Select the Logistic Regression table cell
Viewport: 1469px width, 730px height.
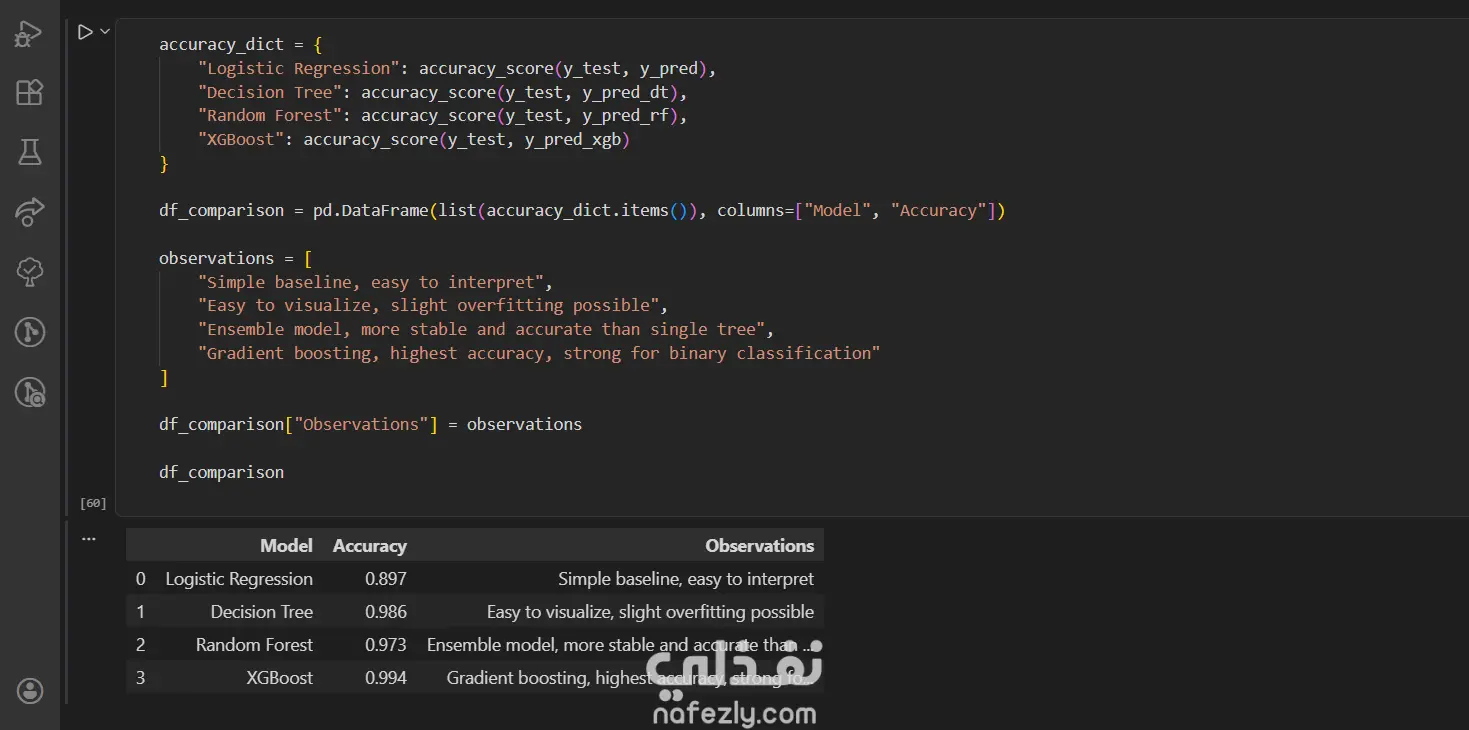click(x=239, y=578)
